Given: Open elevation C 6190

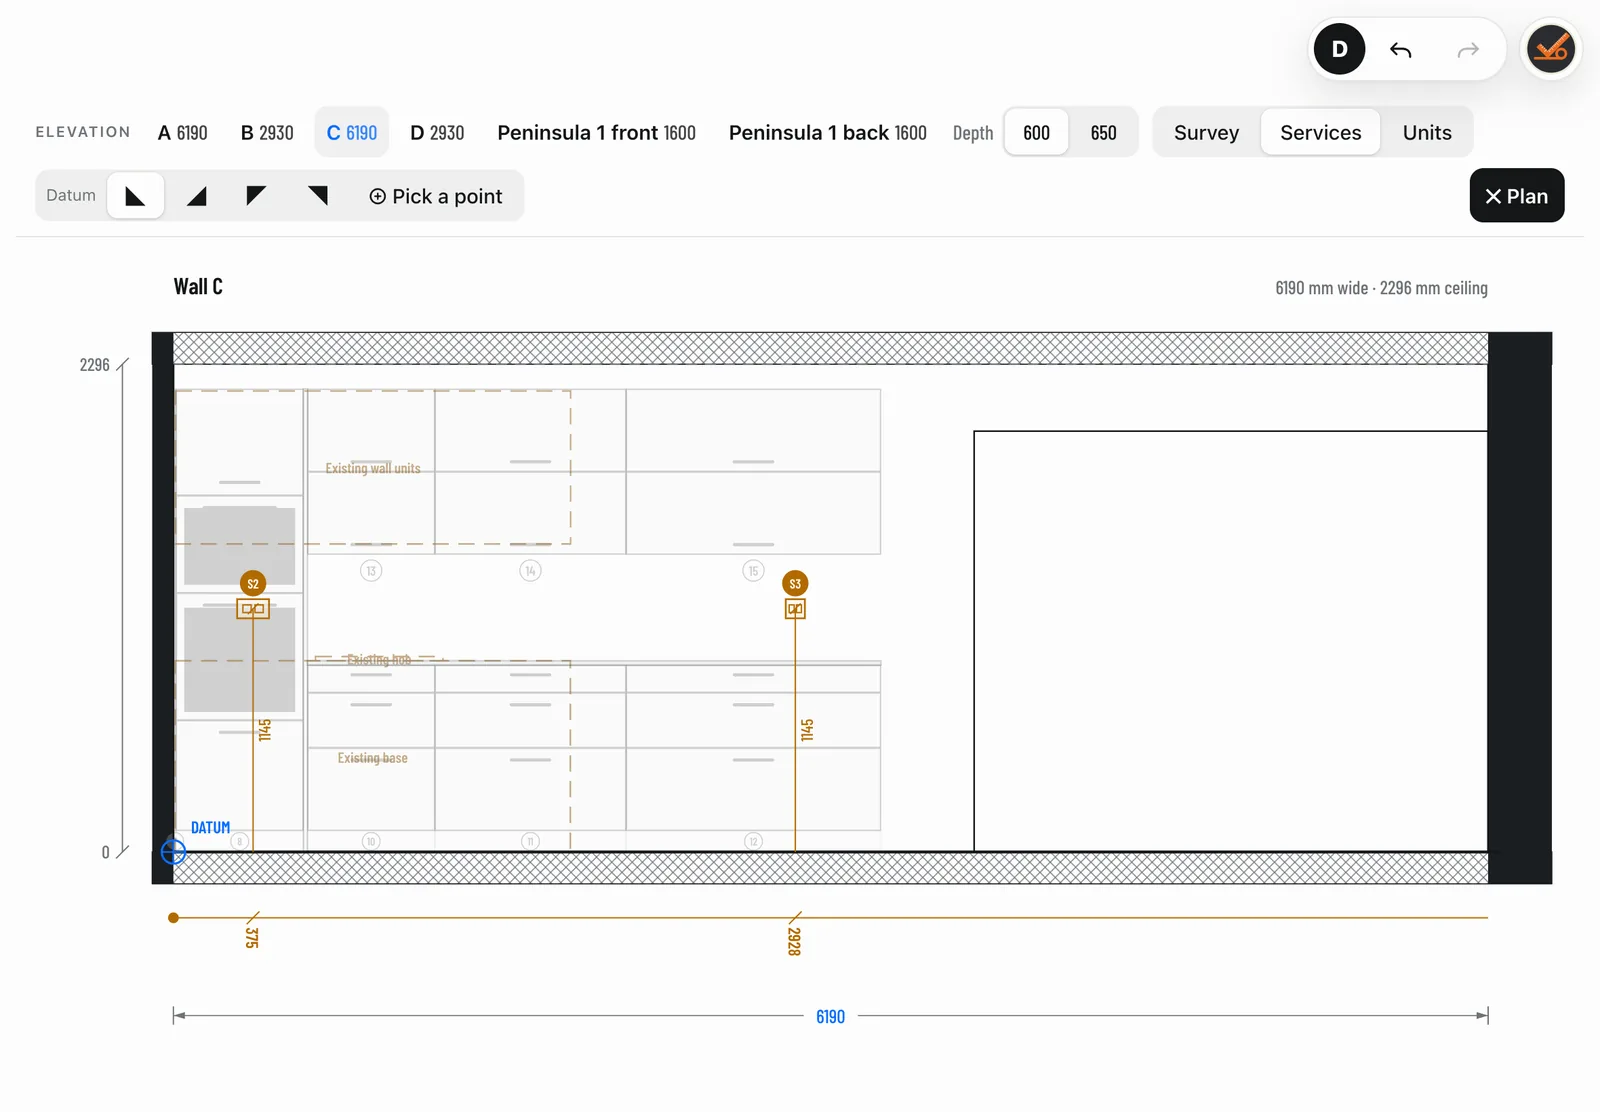Looking at the screenshot, I should 352,132.
